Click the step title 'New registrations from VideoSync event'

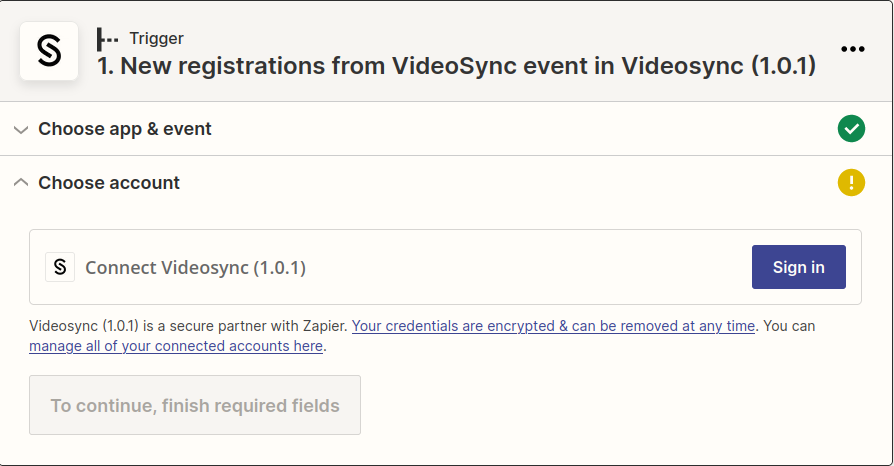click(x=456, y=66)
